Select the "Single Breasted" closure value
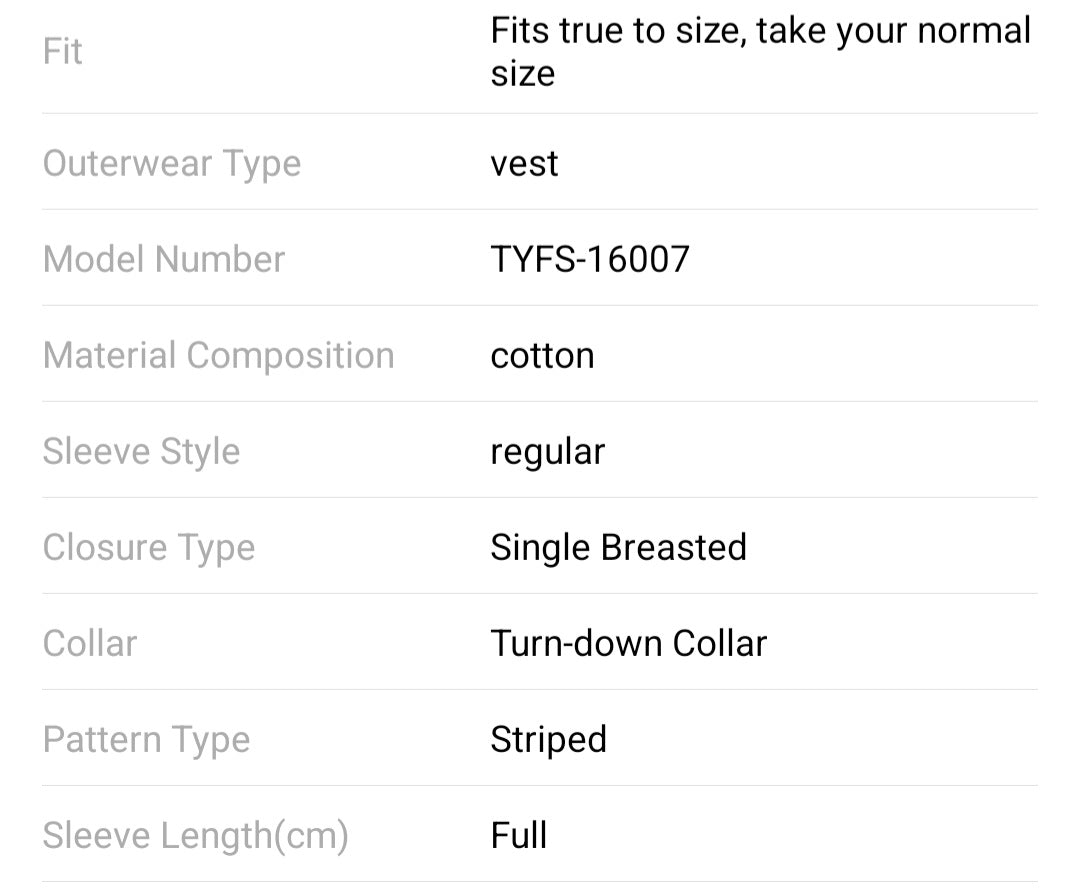This screenshot has width=1080, height=893. tap(618, 547)
